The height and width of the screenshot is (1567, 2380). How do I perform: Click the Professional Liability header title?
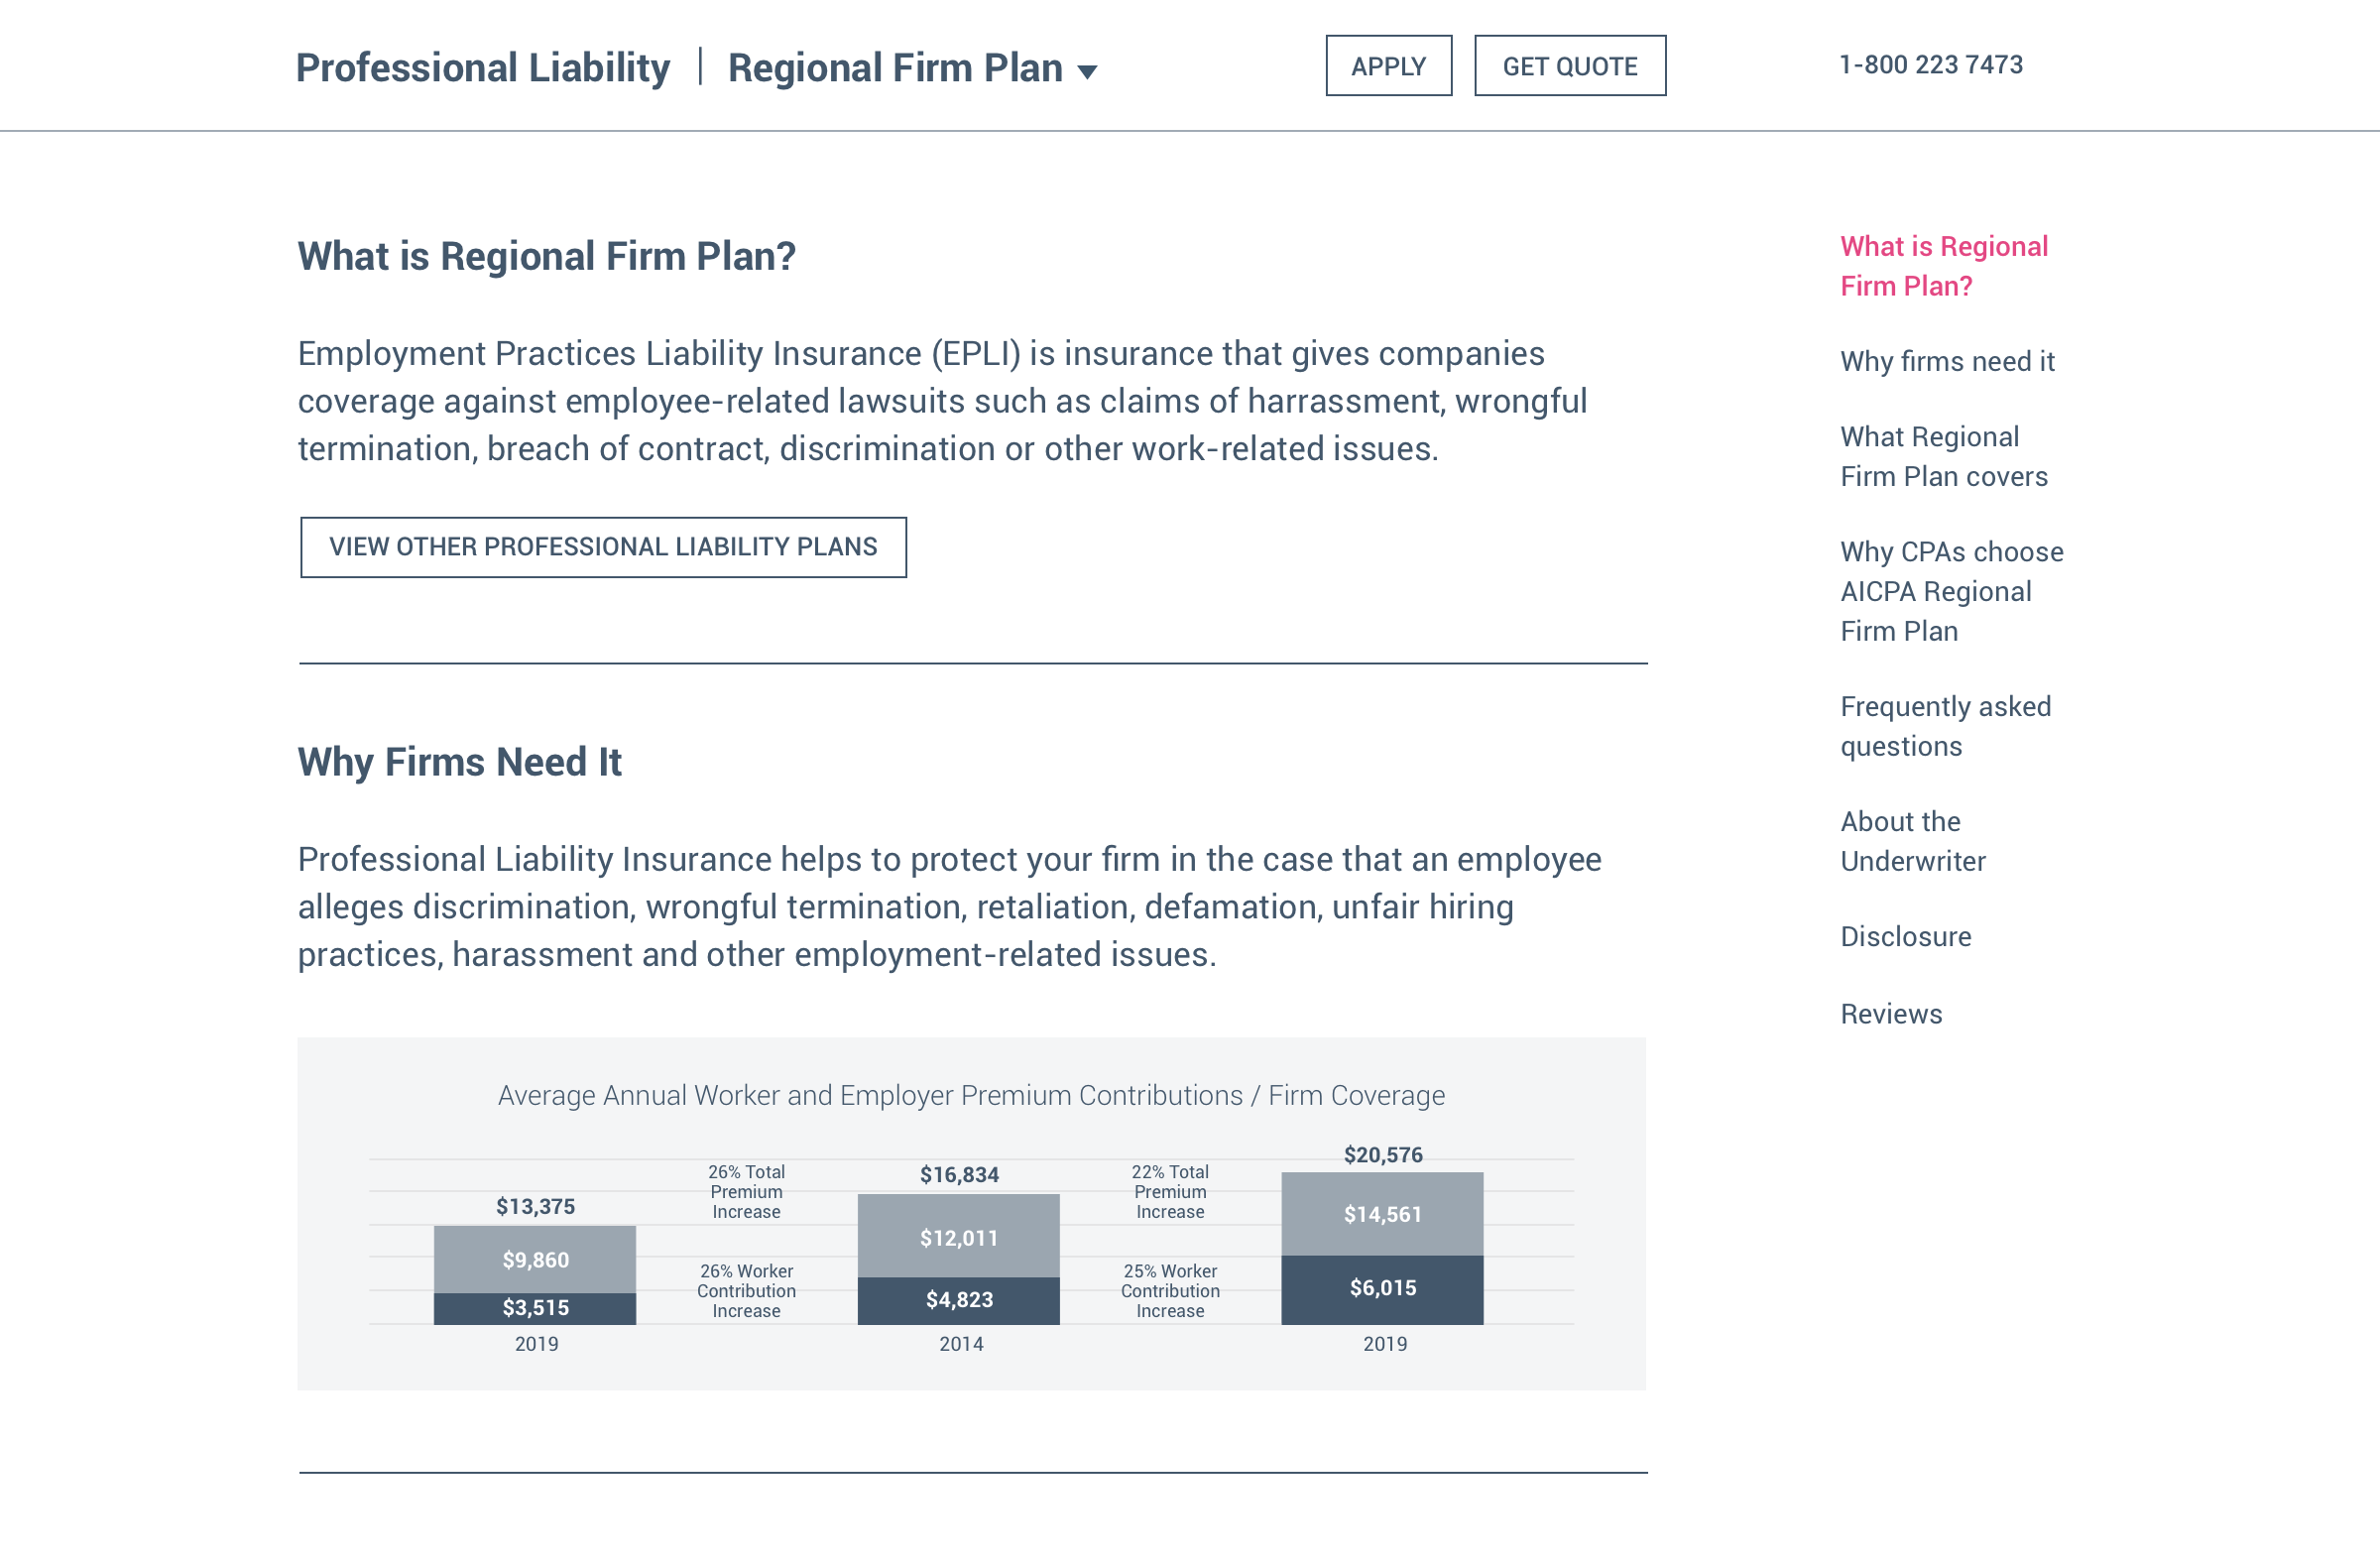483,68
